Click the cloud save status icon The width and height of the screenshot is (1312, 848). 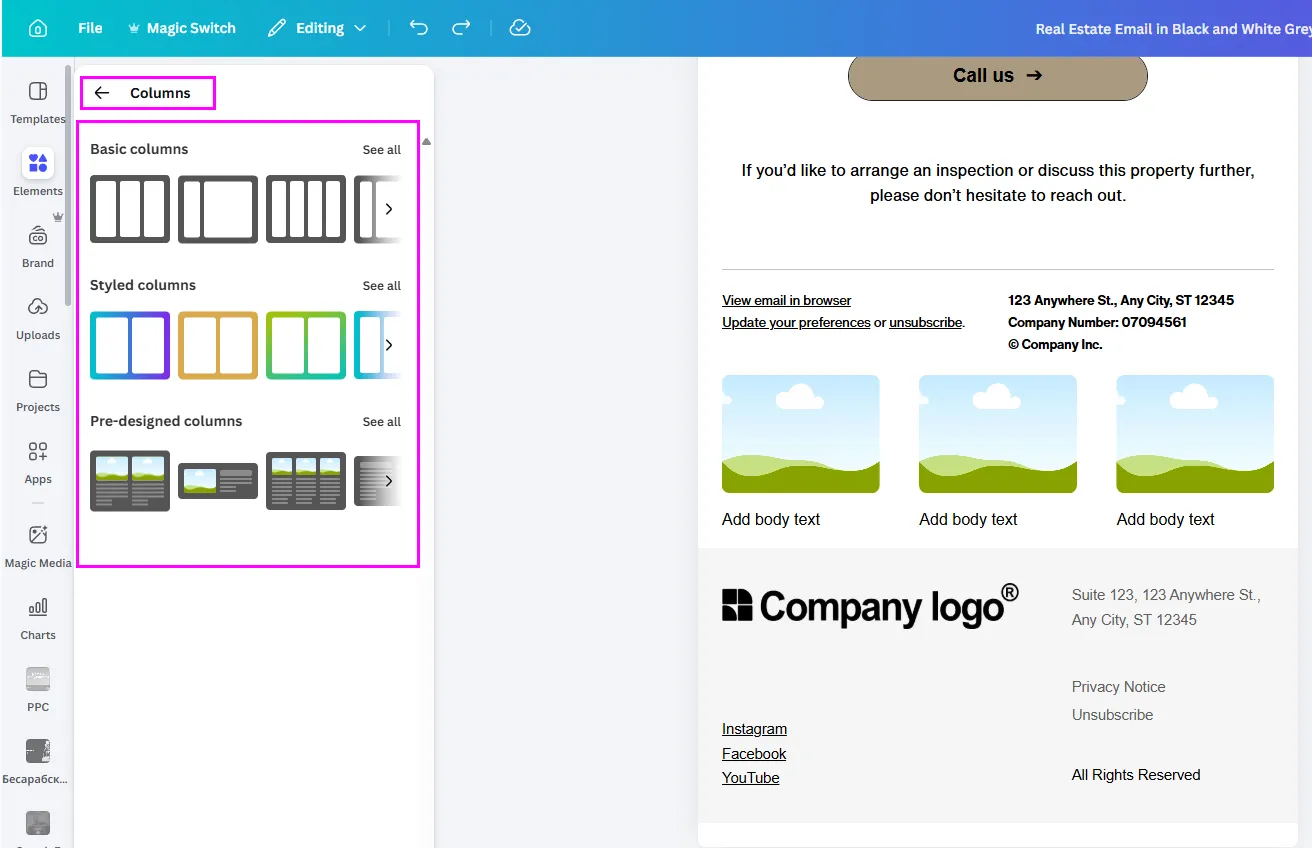point(519,28)
